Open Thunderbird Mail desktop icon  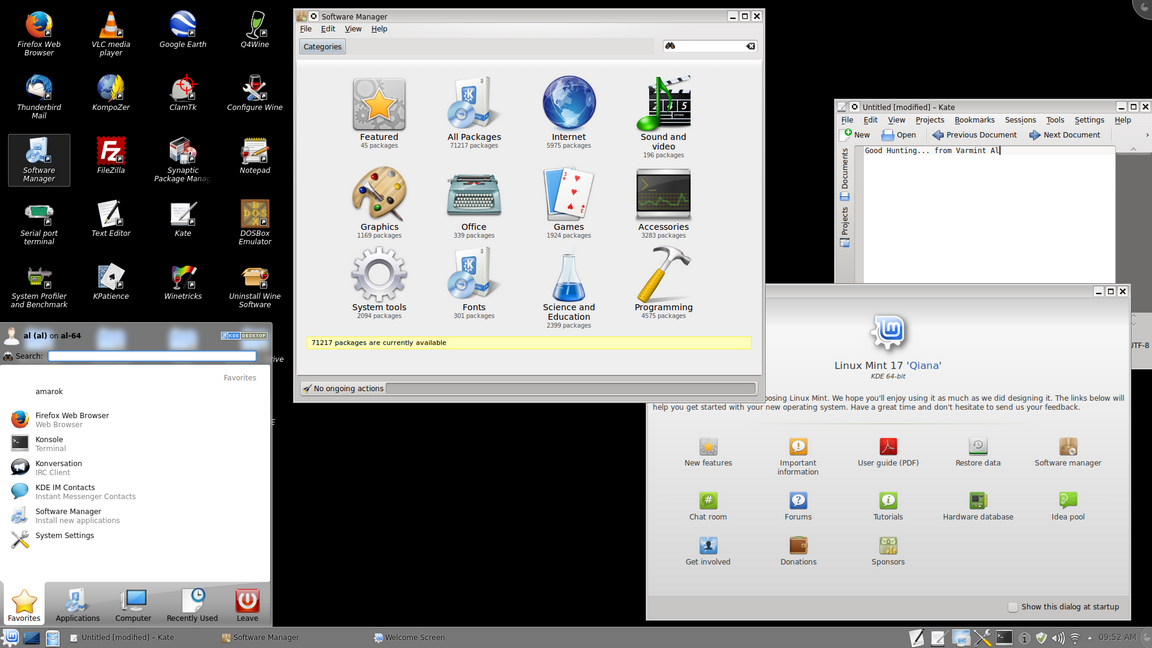[39, 96]
